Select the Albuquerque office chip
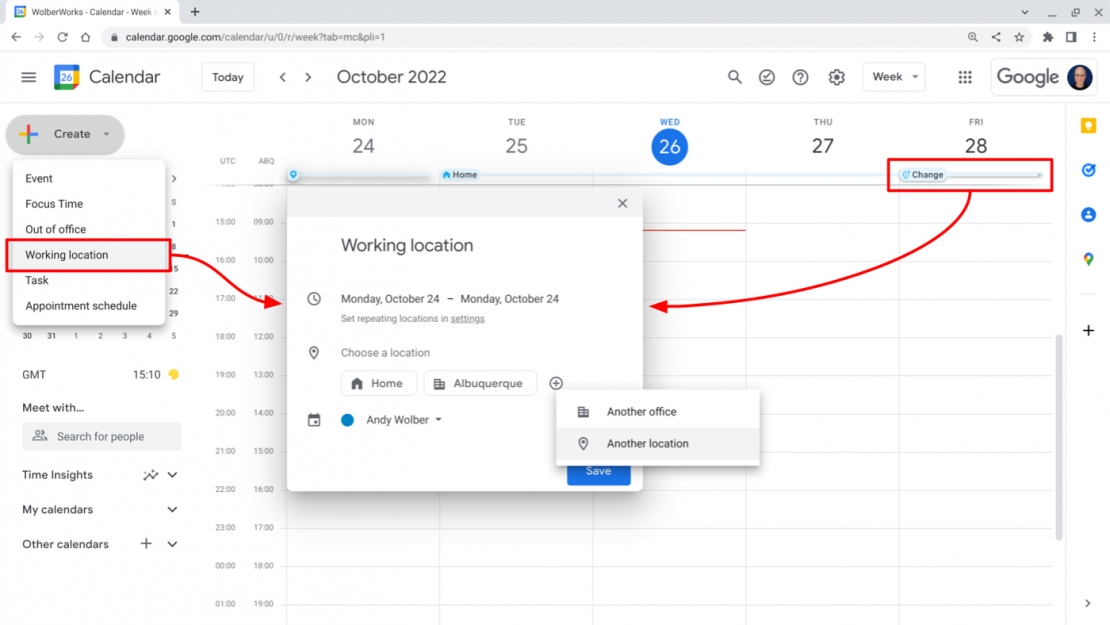Screen dimensions: 1110x625 [x=479, y=383]
